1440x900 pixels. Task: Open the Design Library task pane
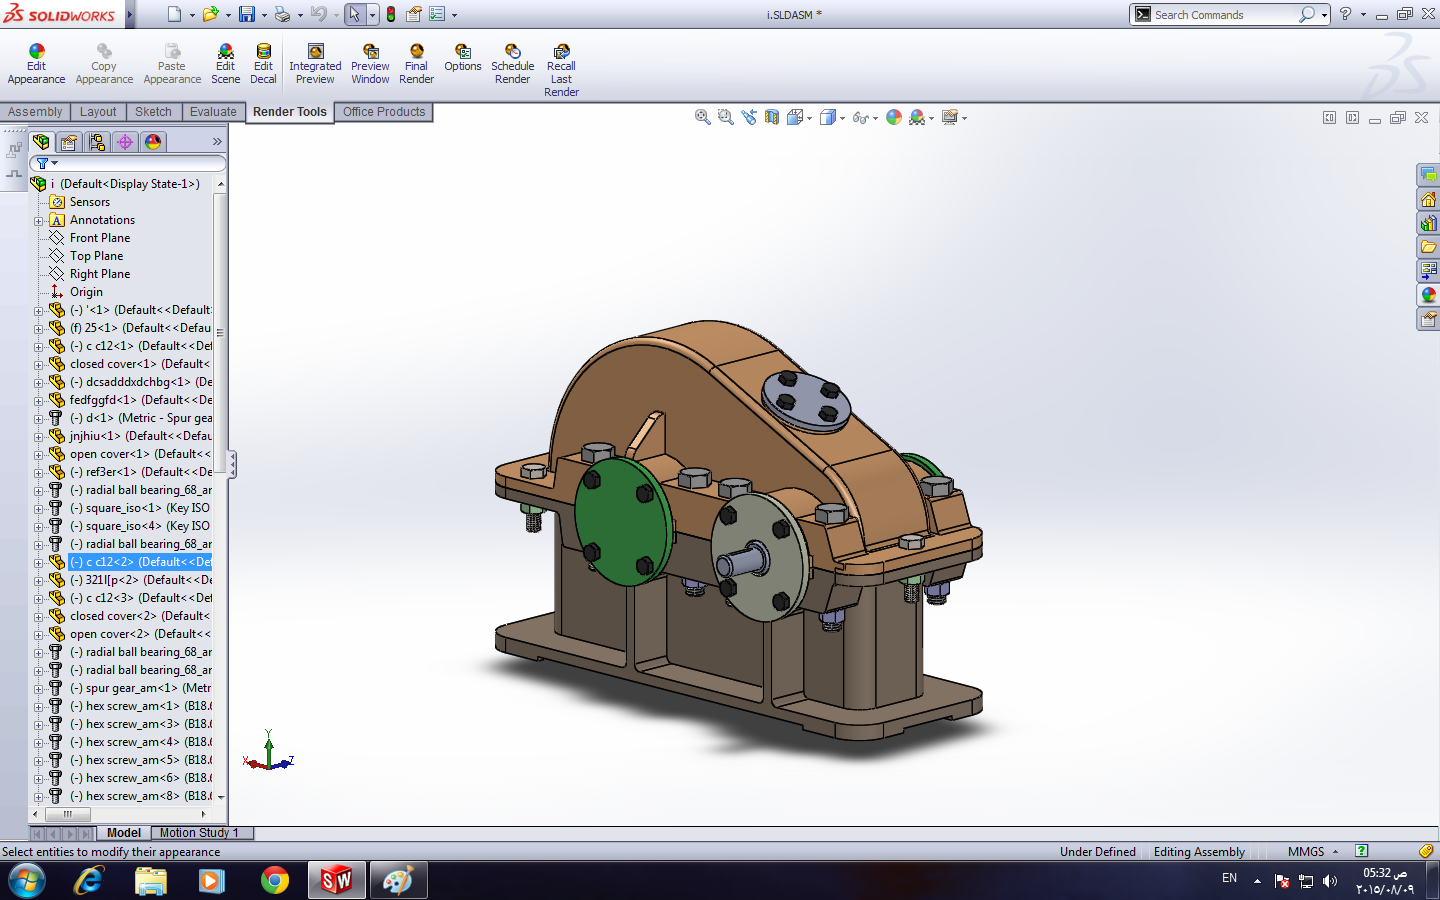click(x=1428, y=223)
